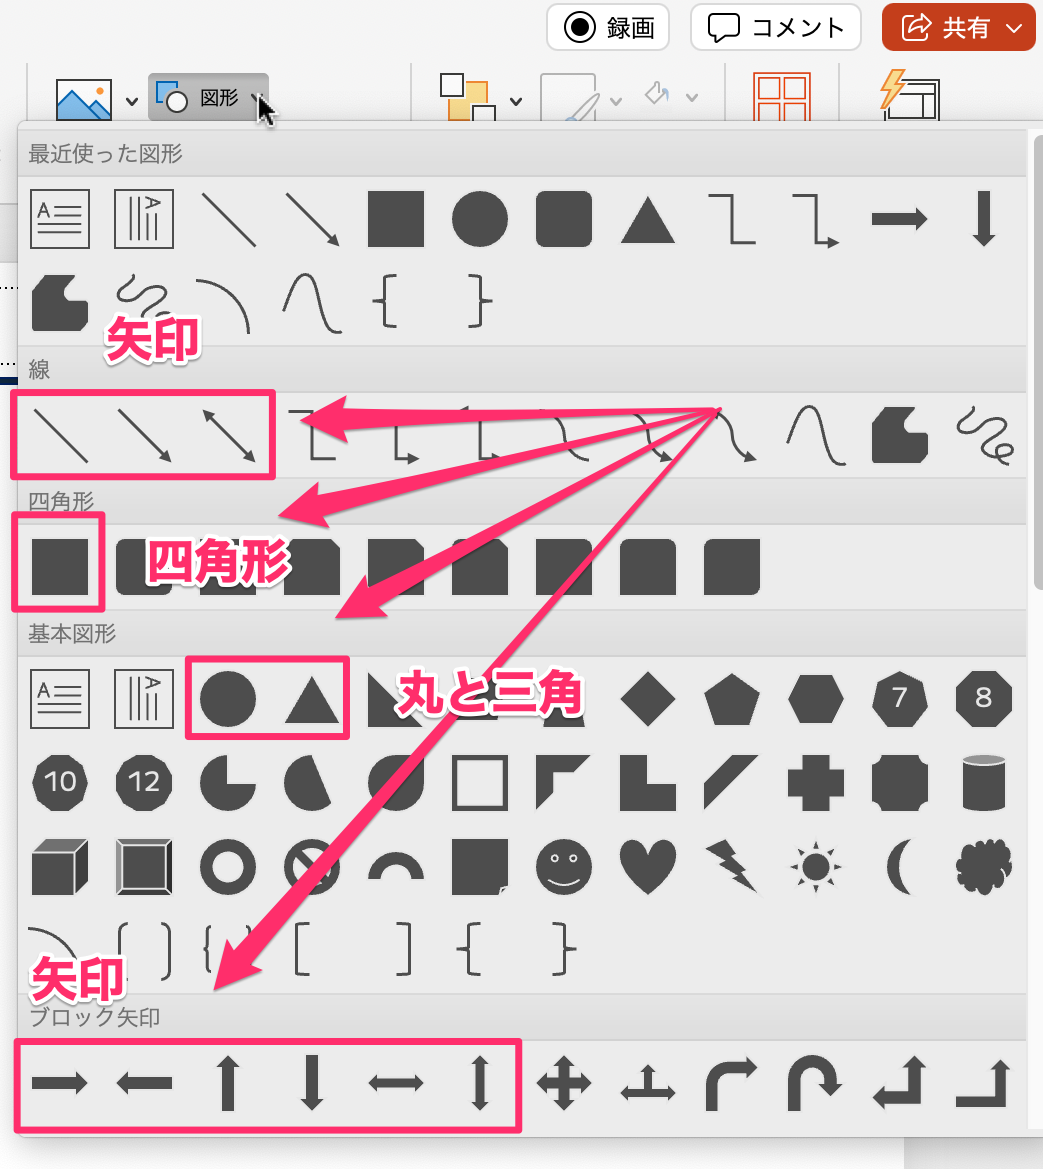
Task: Insert the heart shape
Action: click(648, 866)
